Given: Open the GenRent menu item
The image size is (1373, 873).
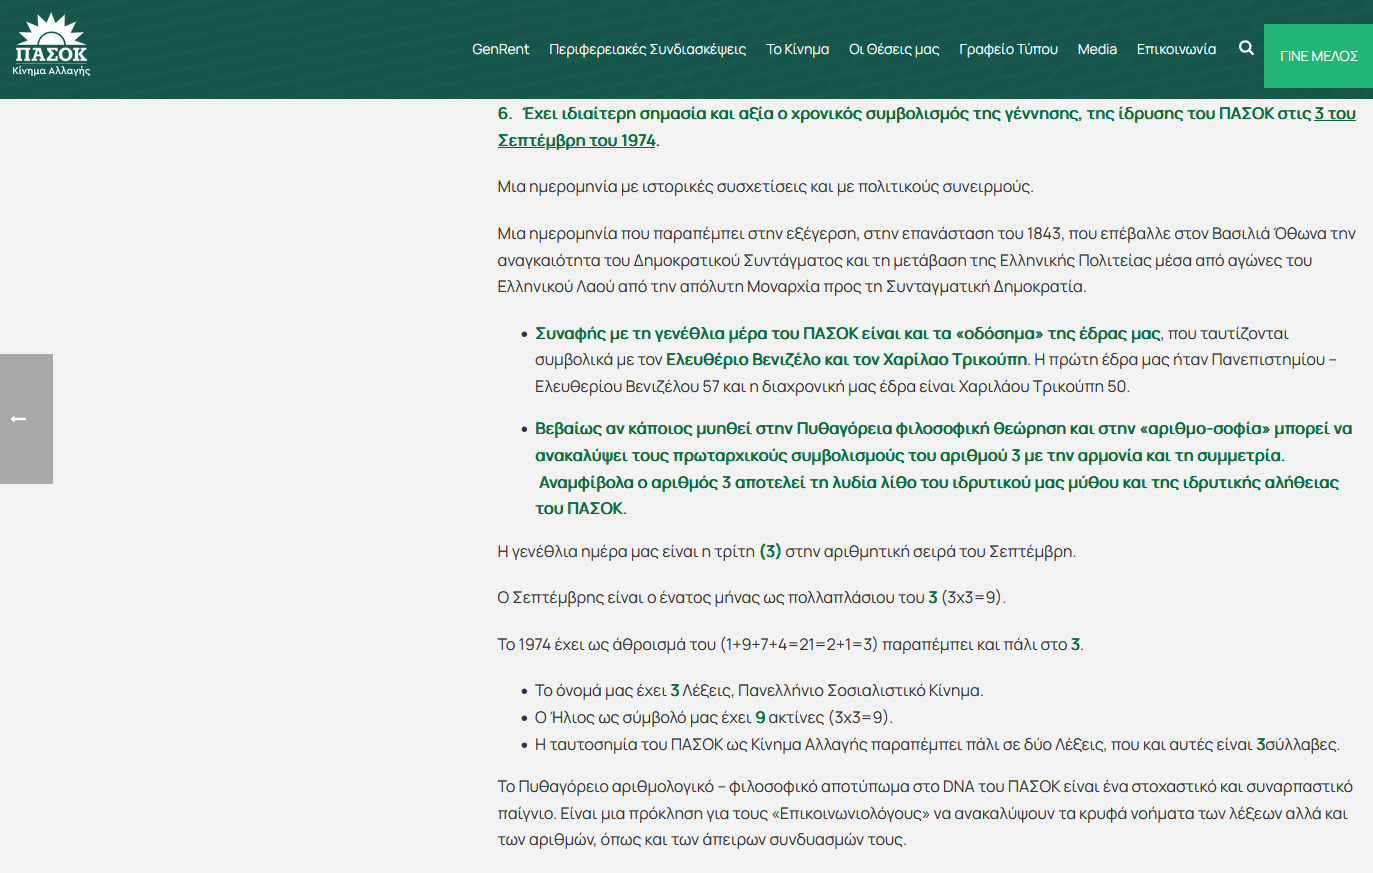Looking at the screenshot, I should (500, 49).
